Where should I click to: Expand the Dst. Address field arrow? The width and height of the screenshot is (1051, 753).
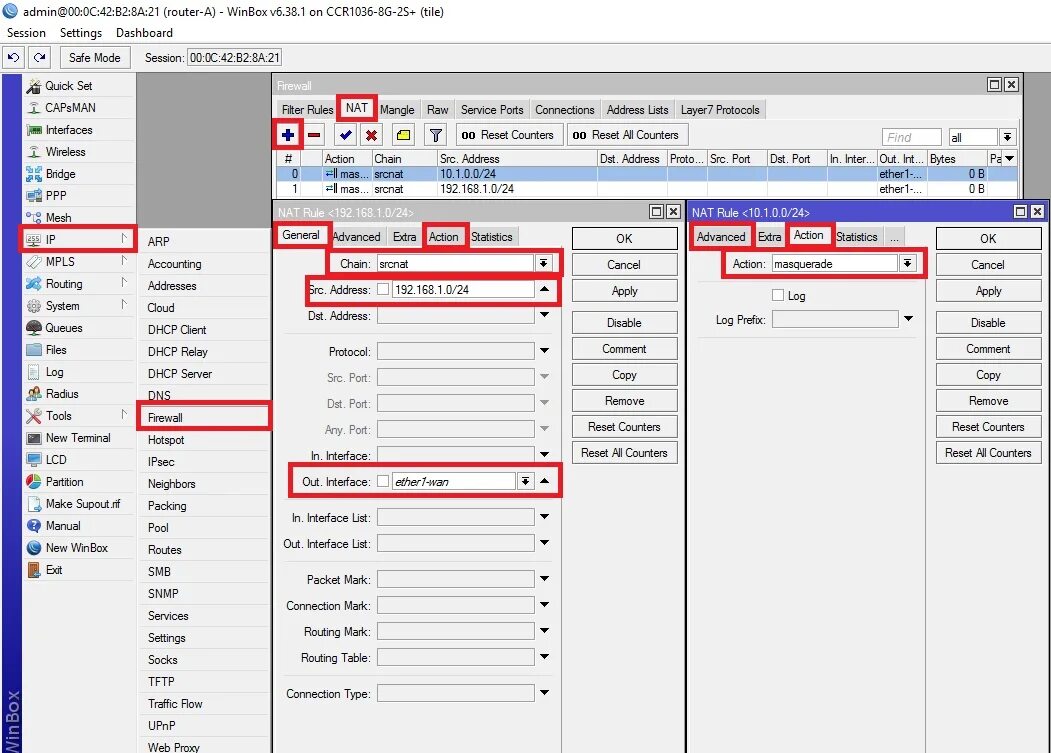tap(544, 314)
